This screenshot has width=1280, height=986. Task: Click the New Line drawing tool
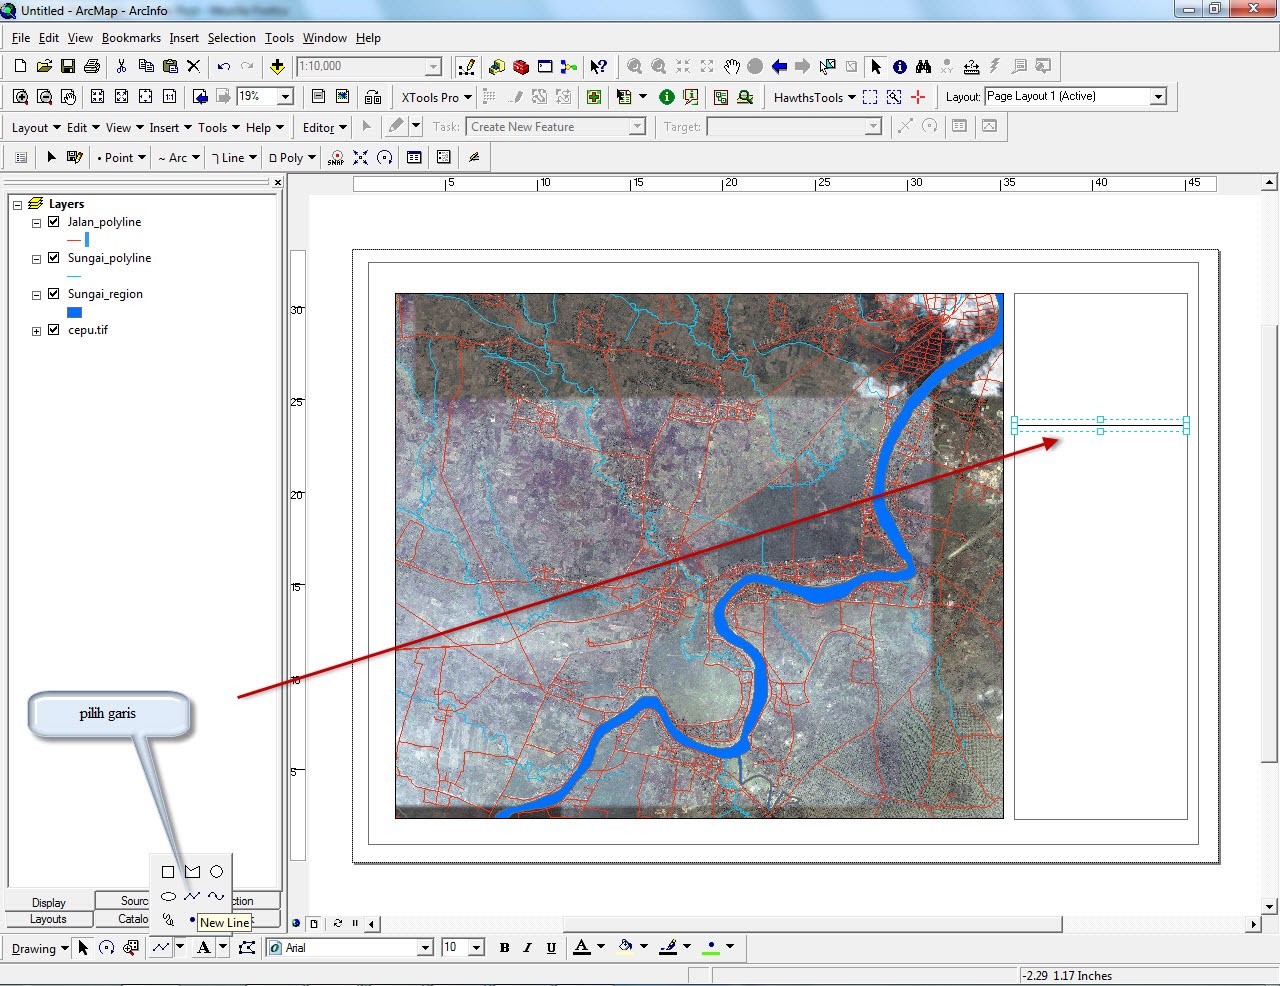click(192, 896)
